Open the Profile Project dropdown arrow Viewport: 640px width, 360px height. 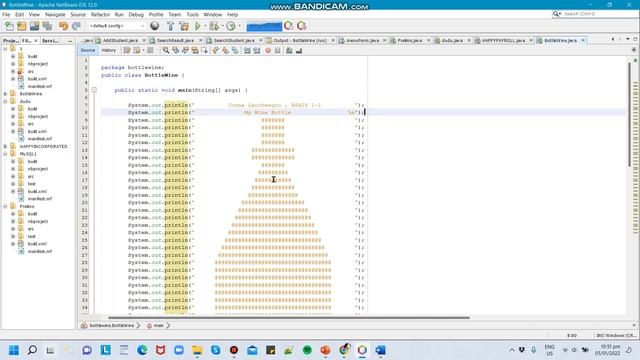coord(239,26)
